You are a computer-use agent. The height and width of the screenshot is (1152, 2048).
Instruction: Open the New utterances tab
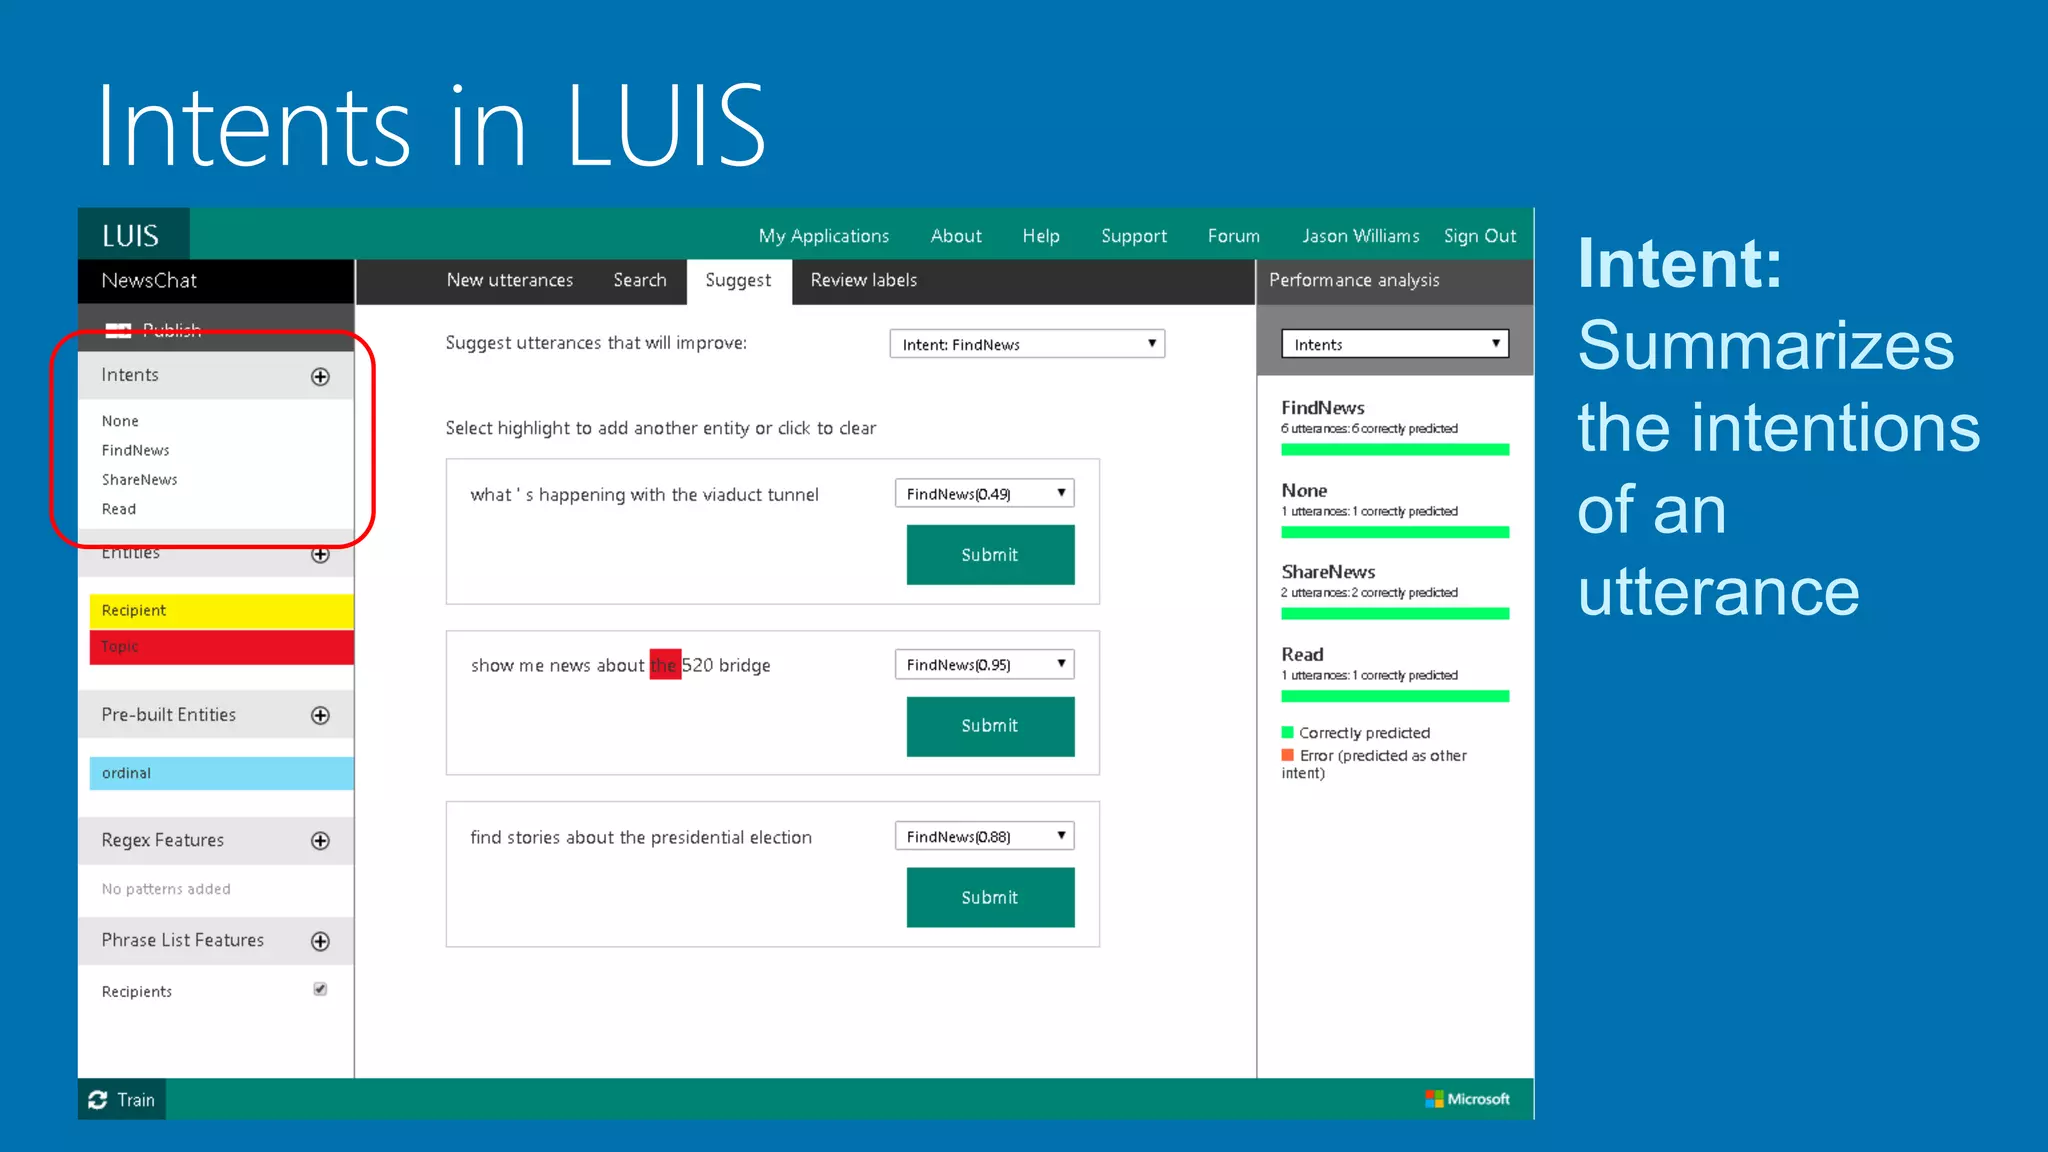click(509, 281)
